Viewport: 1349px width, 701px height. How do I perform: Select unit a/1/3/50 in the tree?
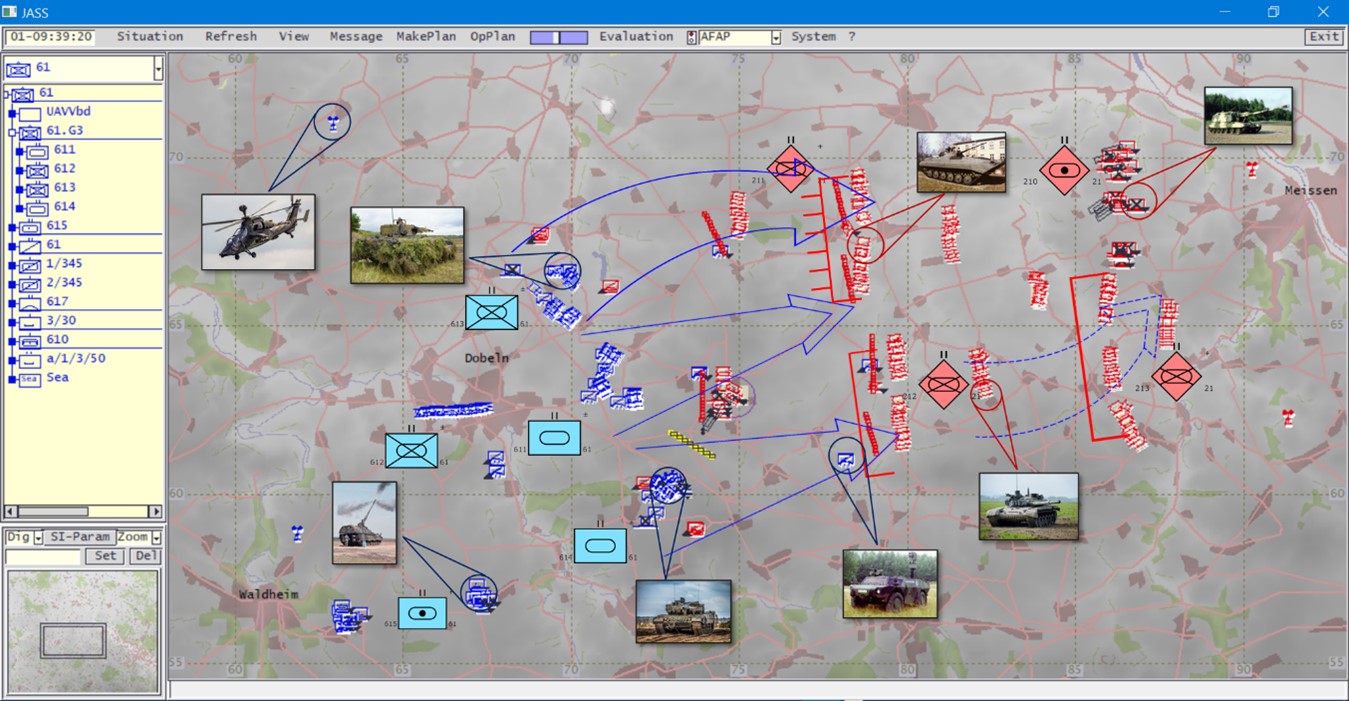point(76,358)
